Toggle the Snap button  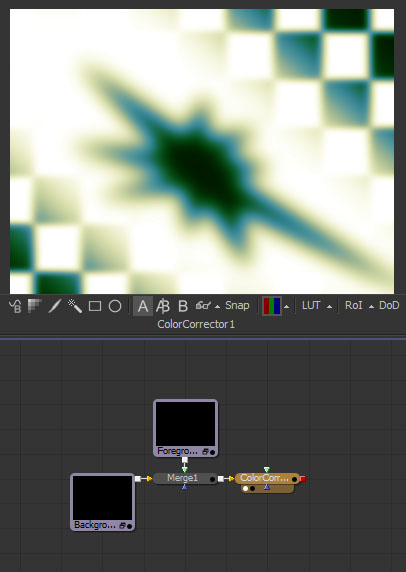(237, 305)
